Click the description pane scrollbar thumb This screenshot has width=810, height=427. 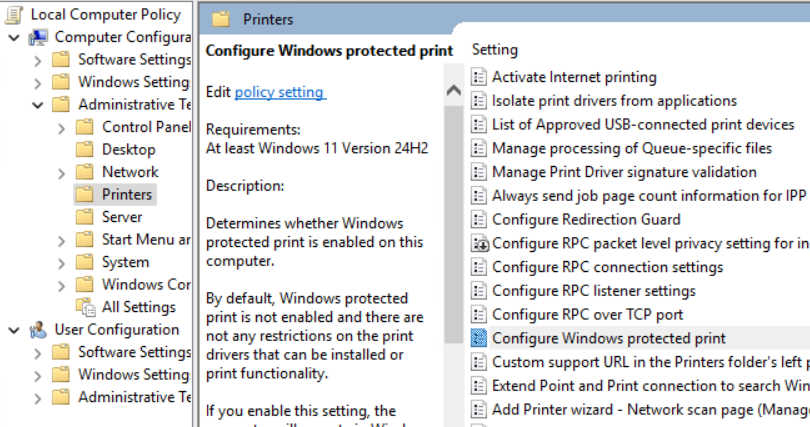(x=454, y=225)
